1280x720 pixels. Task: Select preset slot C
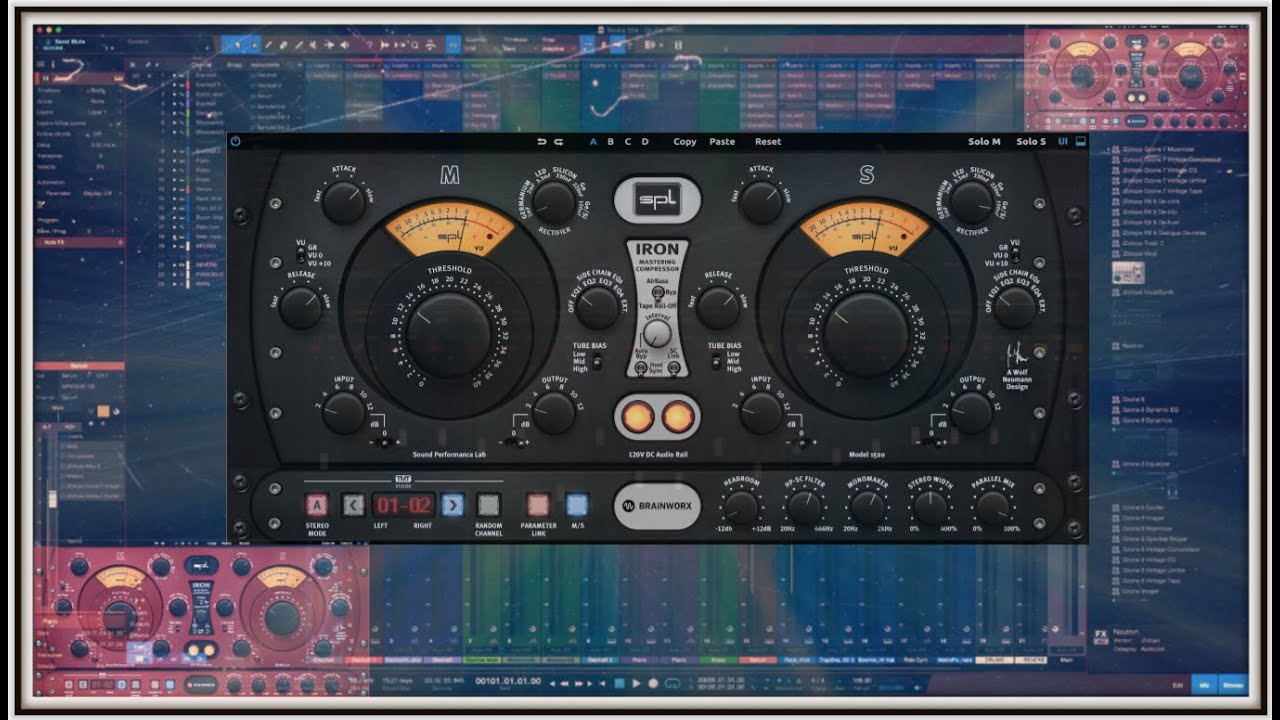pyautogui.click(x=628, y=141)
